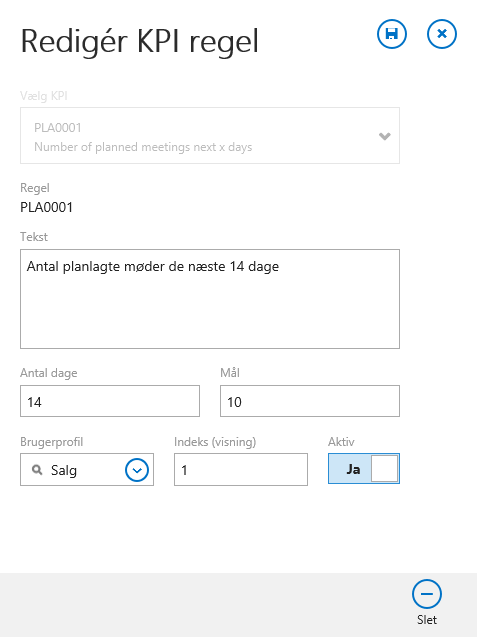Click into the Antal dage field
The height and width of the screenshot is (638, 477).
[x=110, y=401]
